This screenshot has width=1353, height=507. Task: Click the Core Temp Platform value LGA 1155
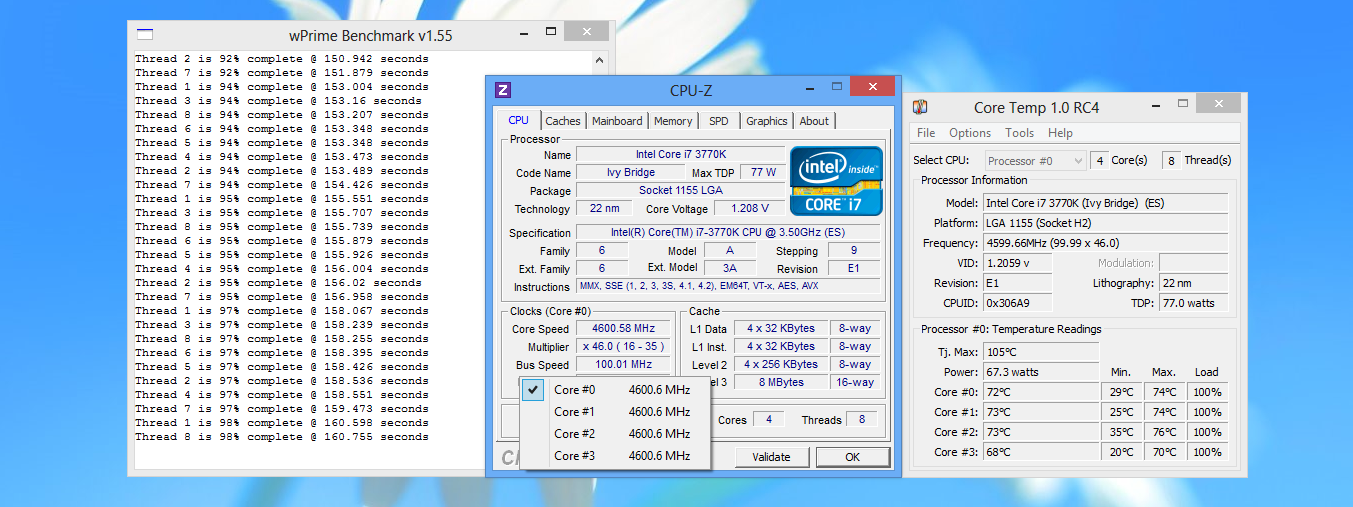click(x=1105, y=223)
